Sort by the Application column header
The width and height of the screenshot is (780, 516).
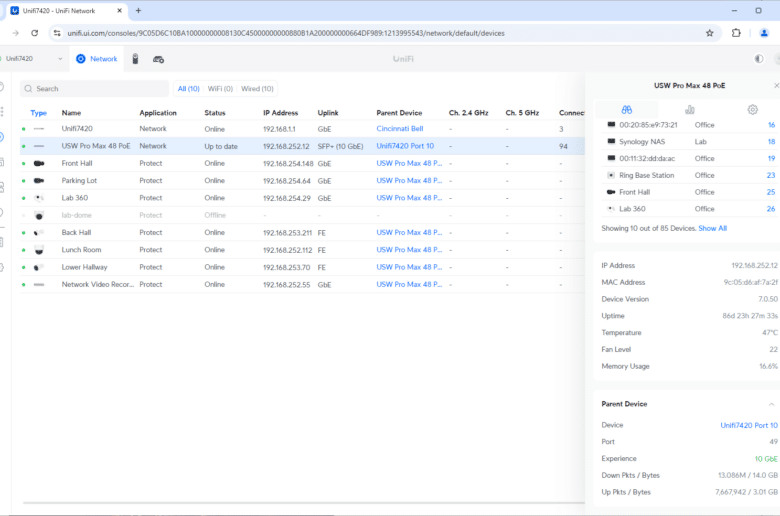pos(158,113)
